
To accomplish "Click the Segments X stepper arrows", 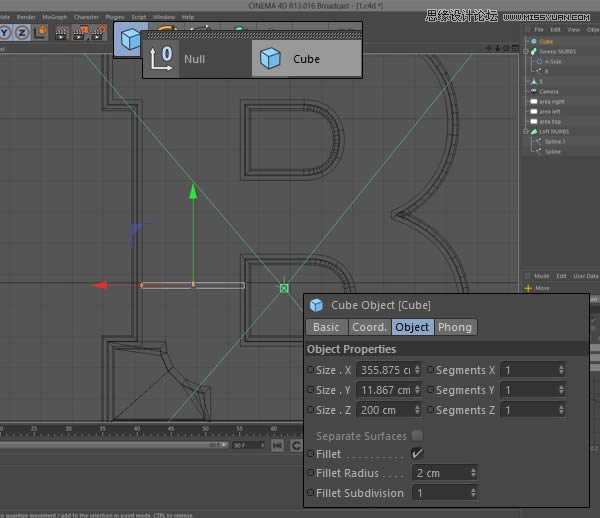I will tap(560, 370).
